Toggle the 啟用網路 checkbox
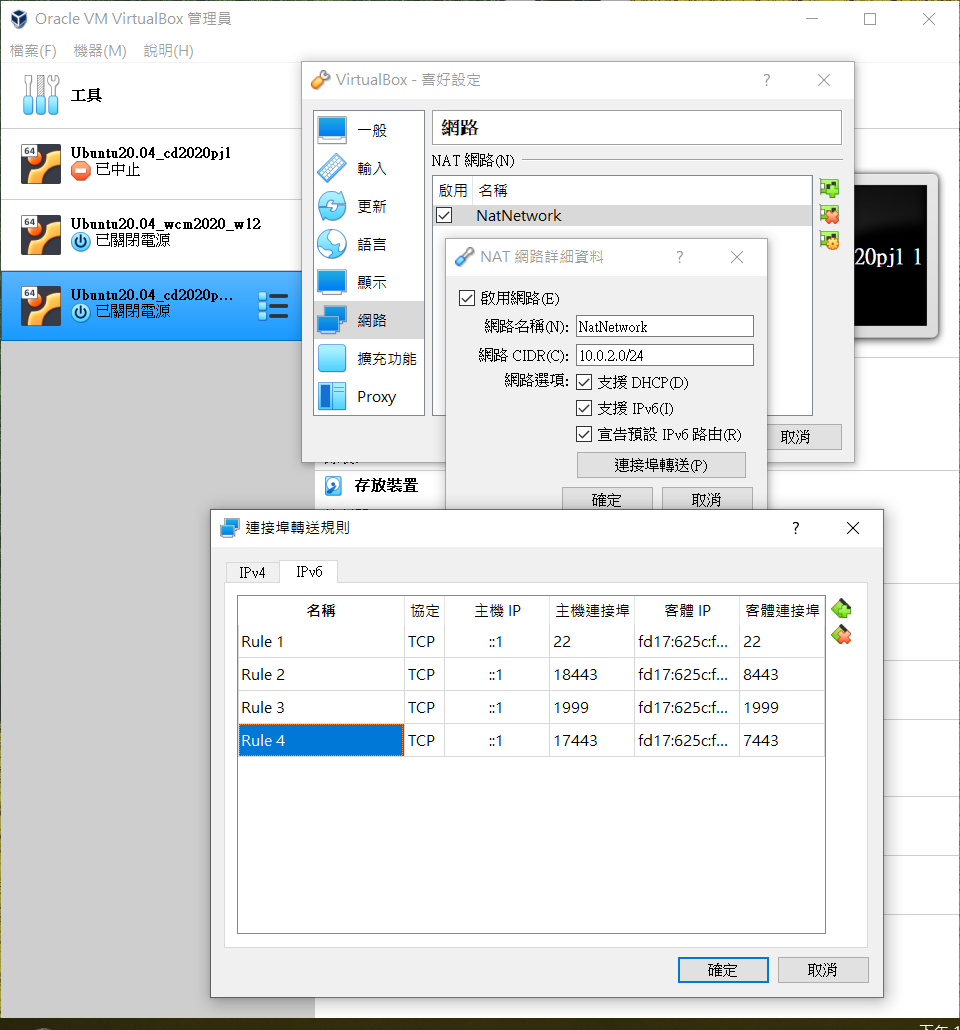The height and width of the screenshot is (1030, 960). 466,298
